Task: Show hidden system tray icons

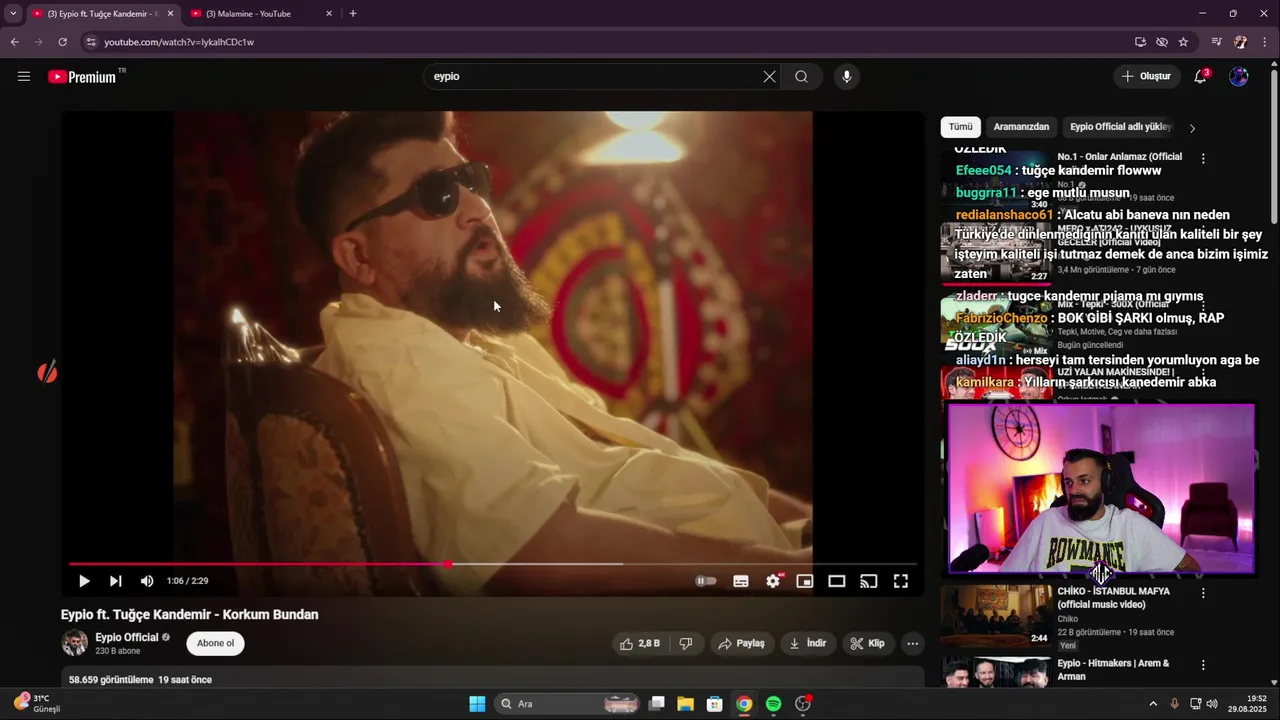Action: [1153, 704]
